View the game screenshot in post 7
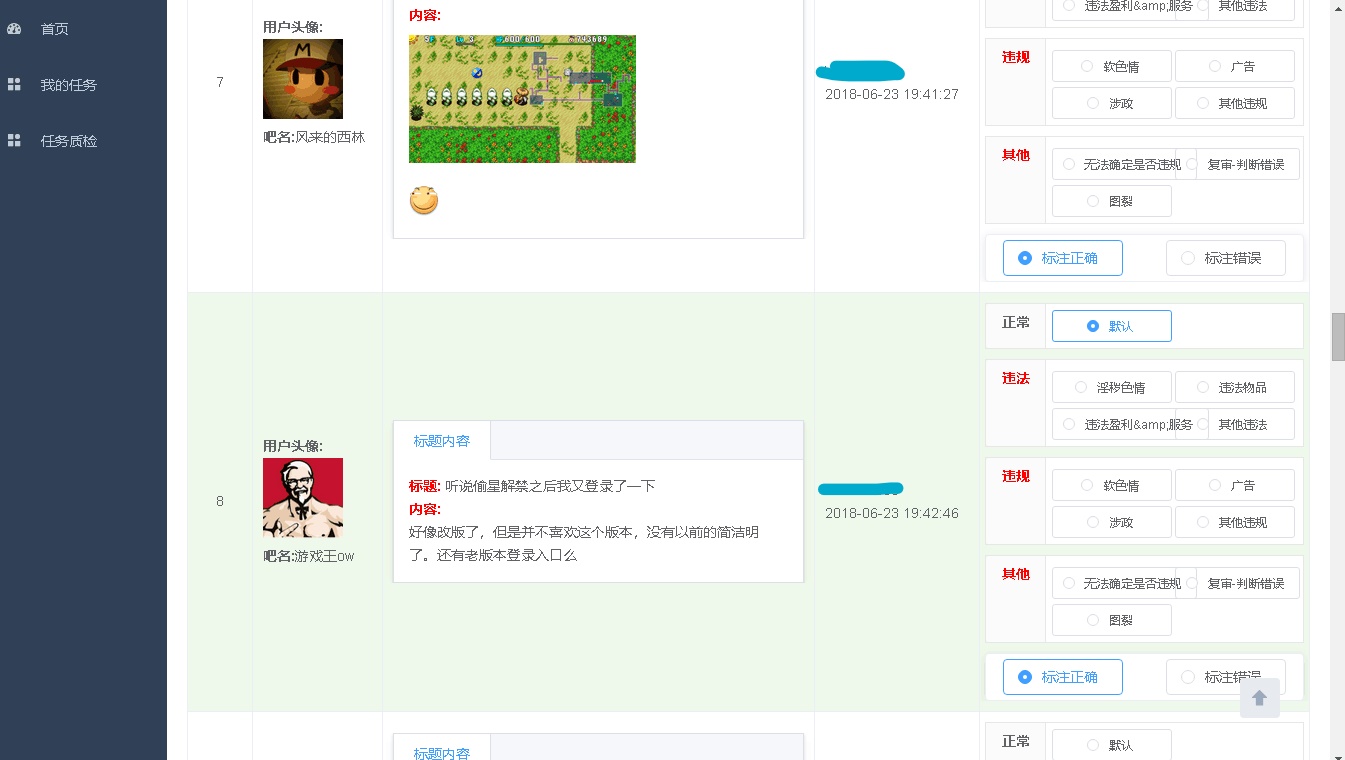This screenshot has height=760, width=1345. (x=521, y=98)
